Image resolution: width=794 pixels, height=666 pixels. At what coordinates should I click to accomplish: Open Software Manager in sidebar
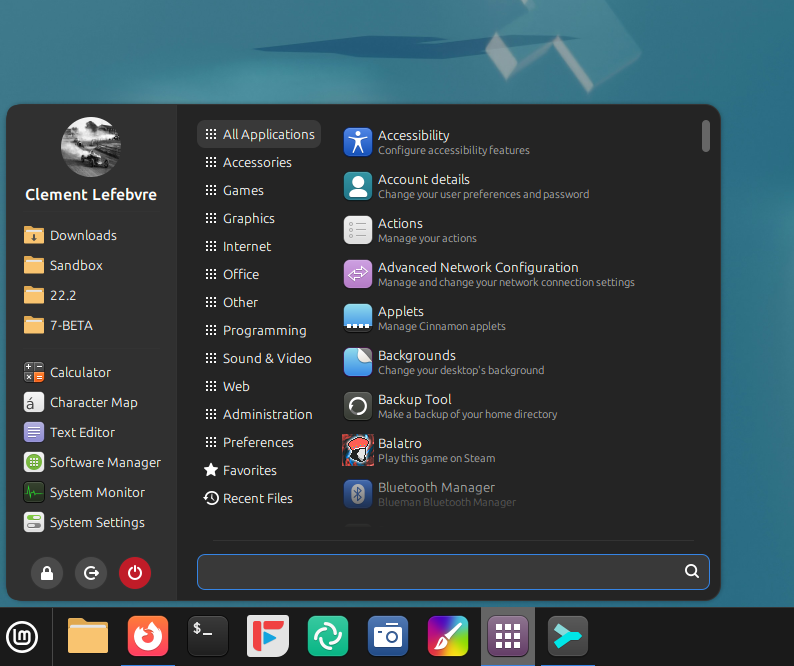point(104,462)
